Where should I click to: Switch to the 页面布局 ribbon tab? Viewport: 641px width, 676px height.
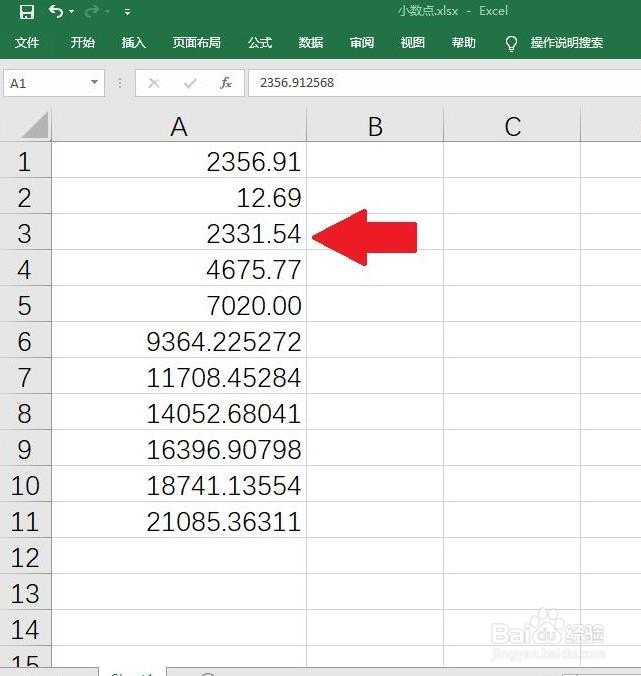click(197, 42)
